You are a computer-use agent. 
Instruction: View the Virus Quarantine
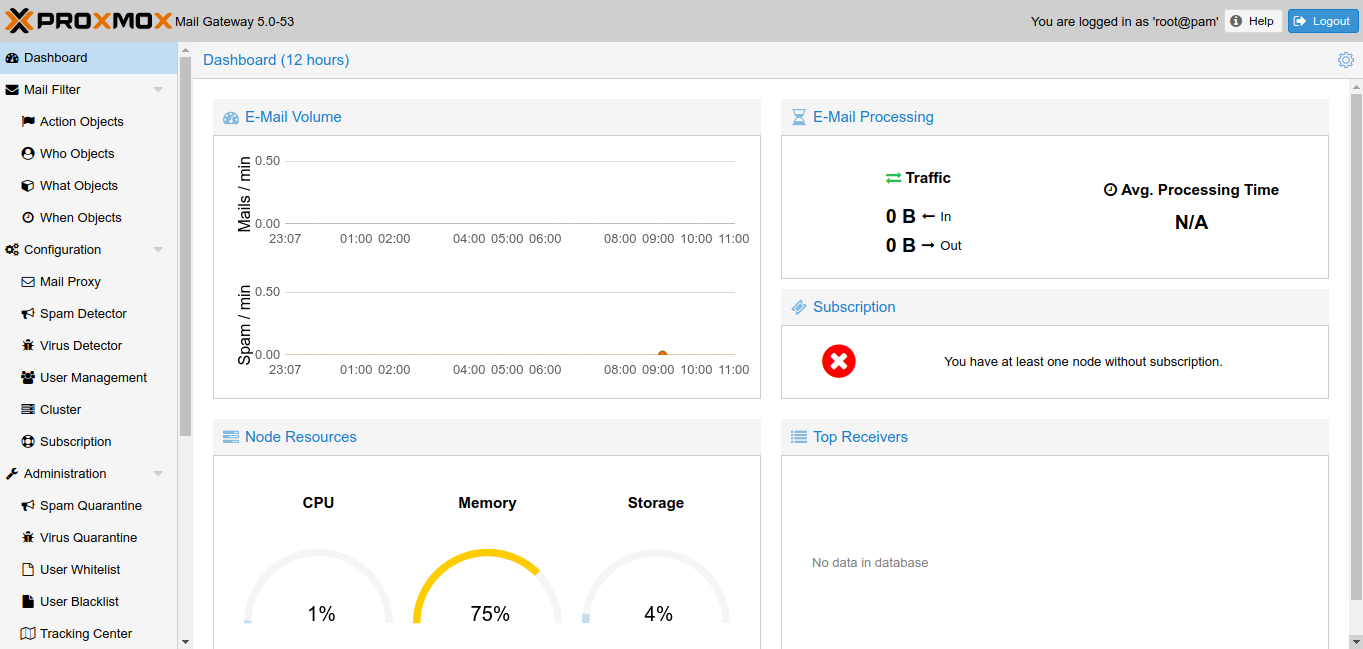pyautogui.click(x=89, y=538)
